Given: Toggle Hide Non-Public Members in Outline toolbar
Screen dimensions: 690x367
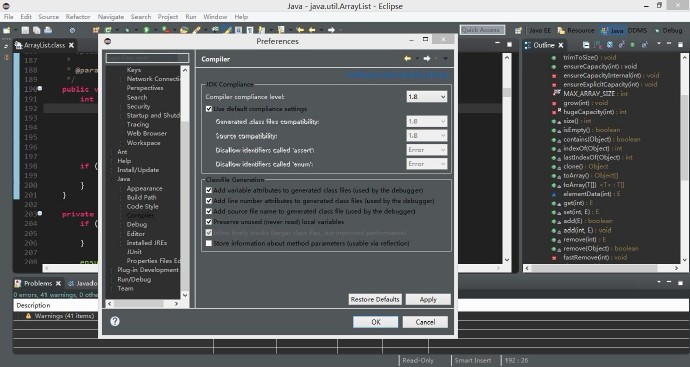Looking at the screenshot, I should (632, 45).
